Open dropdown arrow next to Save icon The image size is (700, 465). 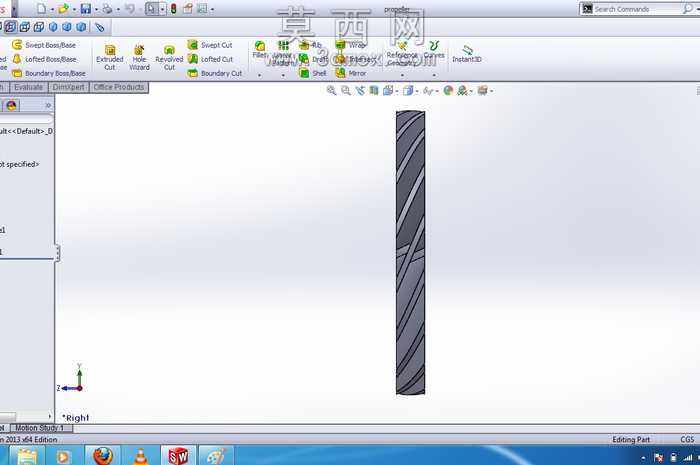96,9
